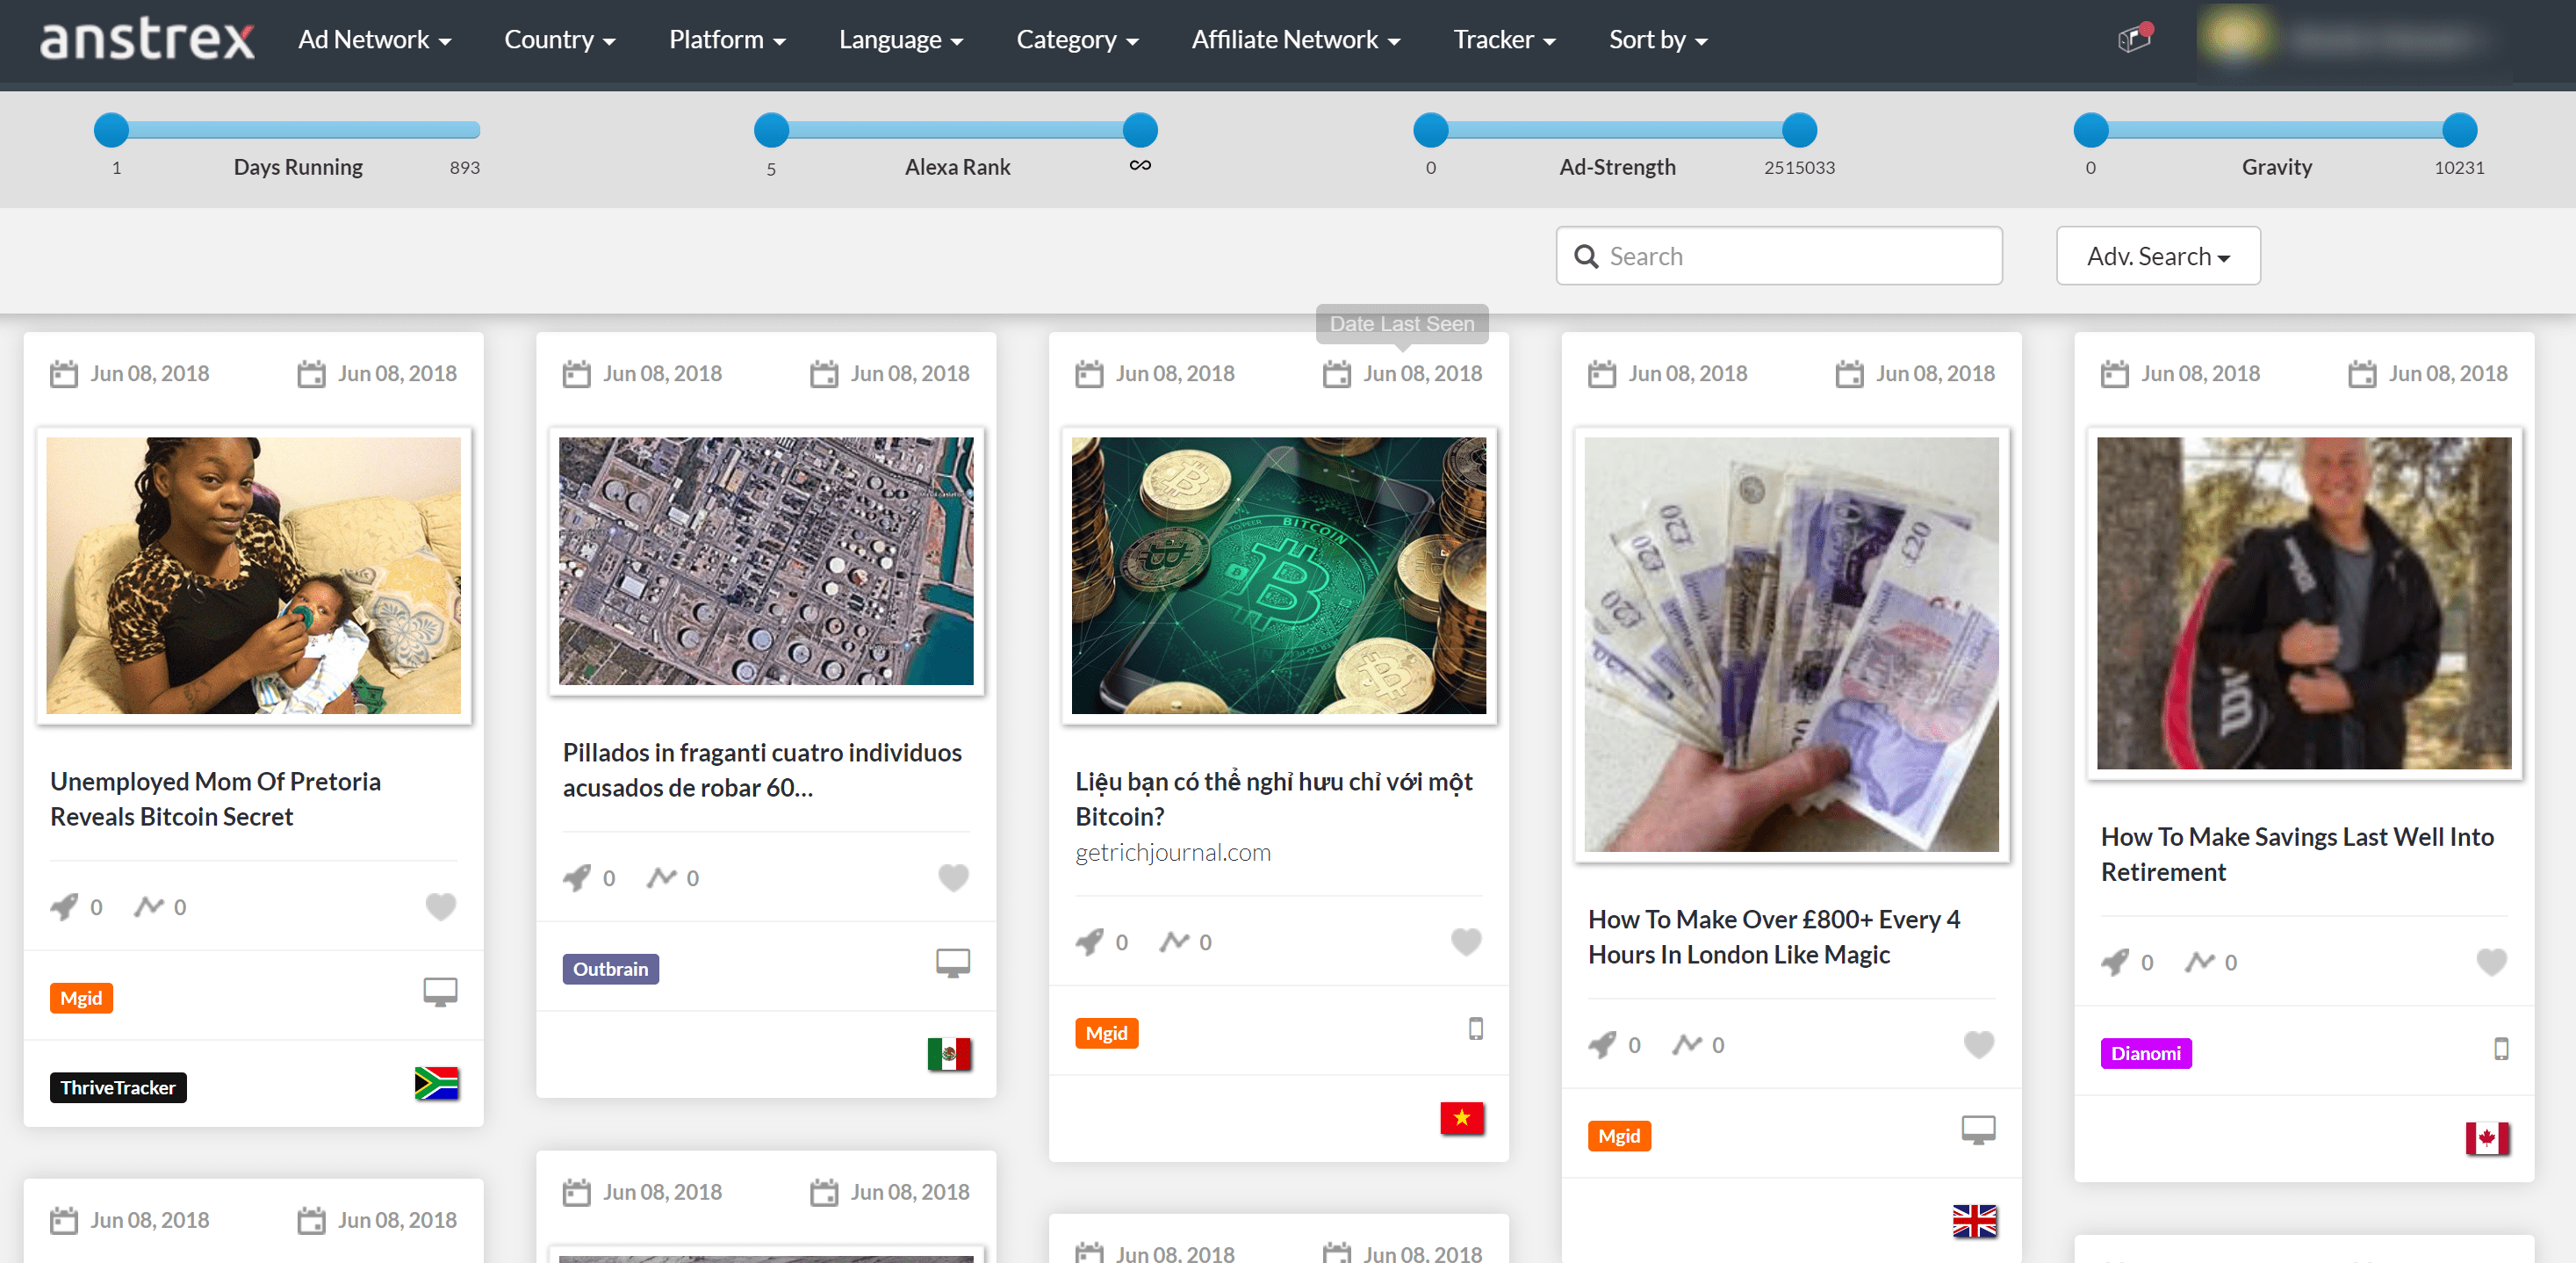2576x1263 pixels.
Task: Click the Affiliate Network menu item
Action: click(x=1298, y=40)
